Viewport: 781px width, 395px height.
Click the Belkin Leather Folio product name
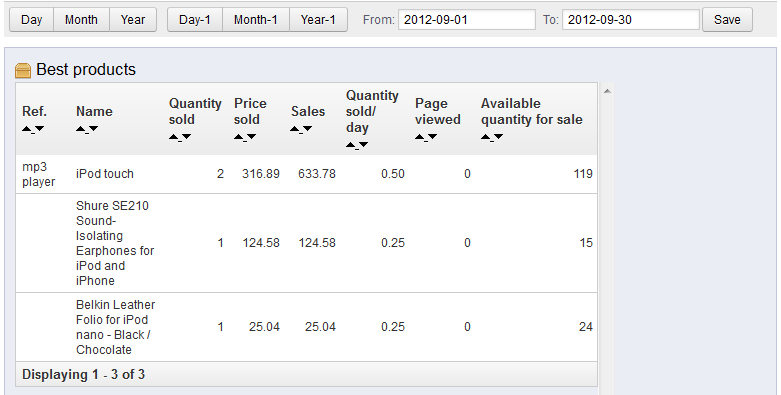coord(115,327)
